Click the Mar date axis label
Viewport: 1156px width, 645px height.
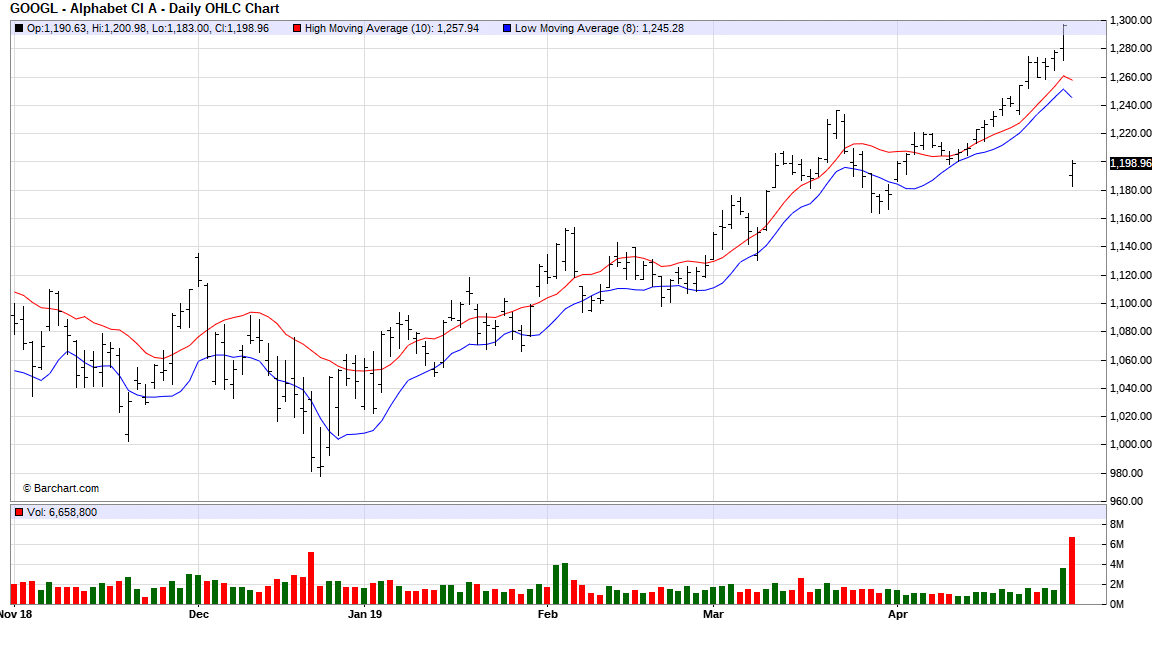pos(713,614)
